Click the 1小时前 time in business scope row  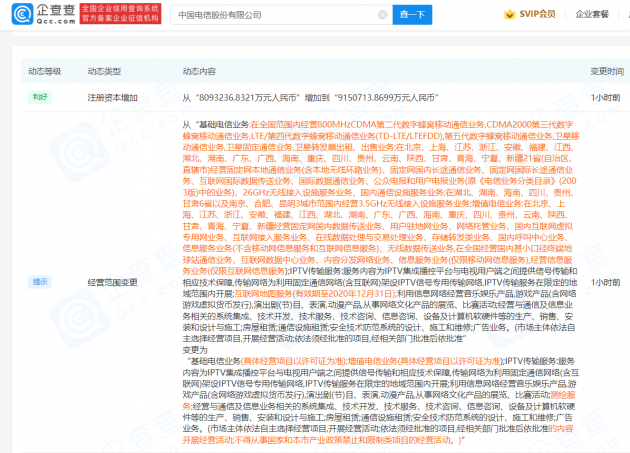[606, 282]
